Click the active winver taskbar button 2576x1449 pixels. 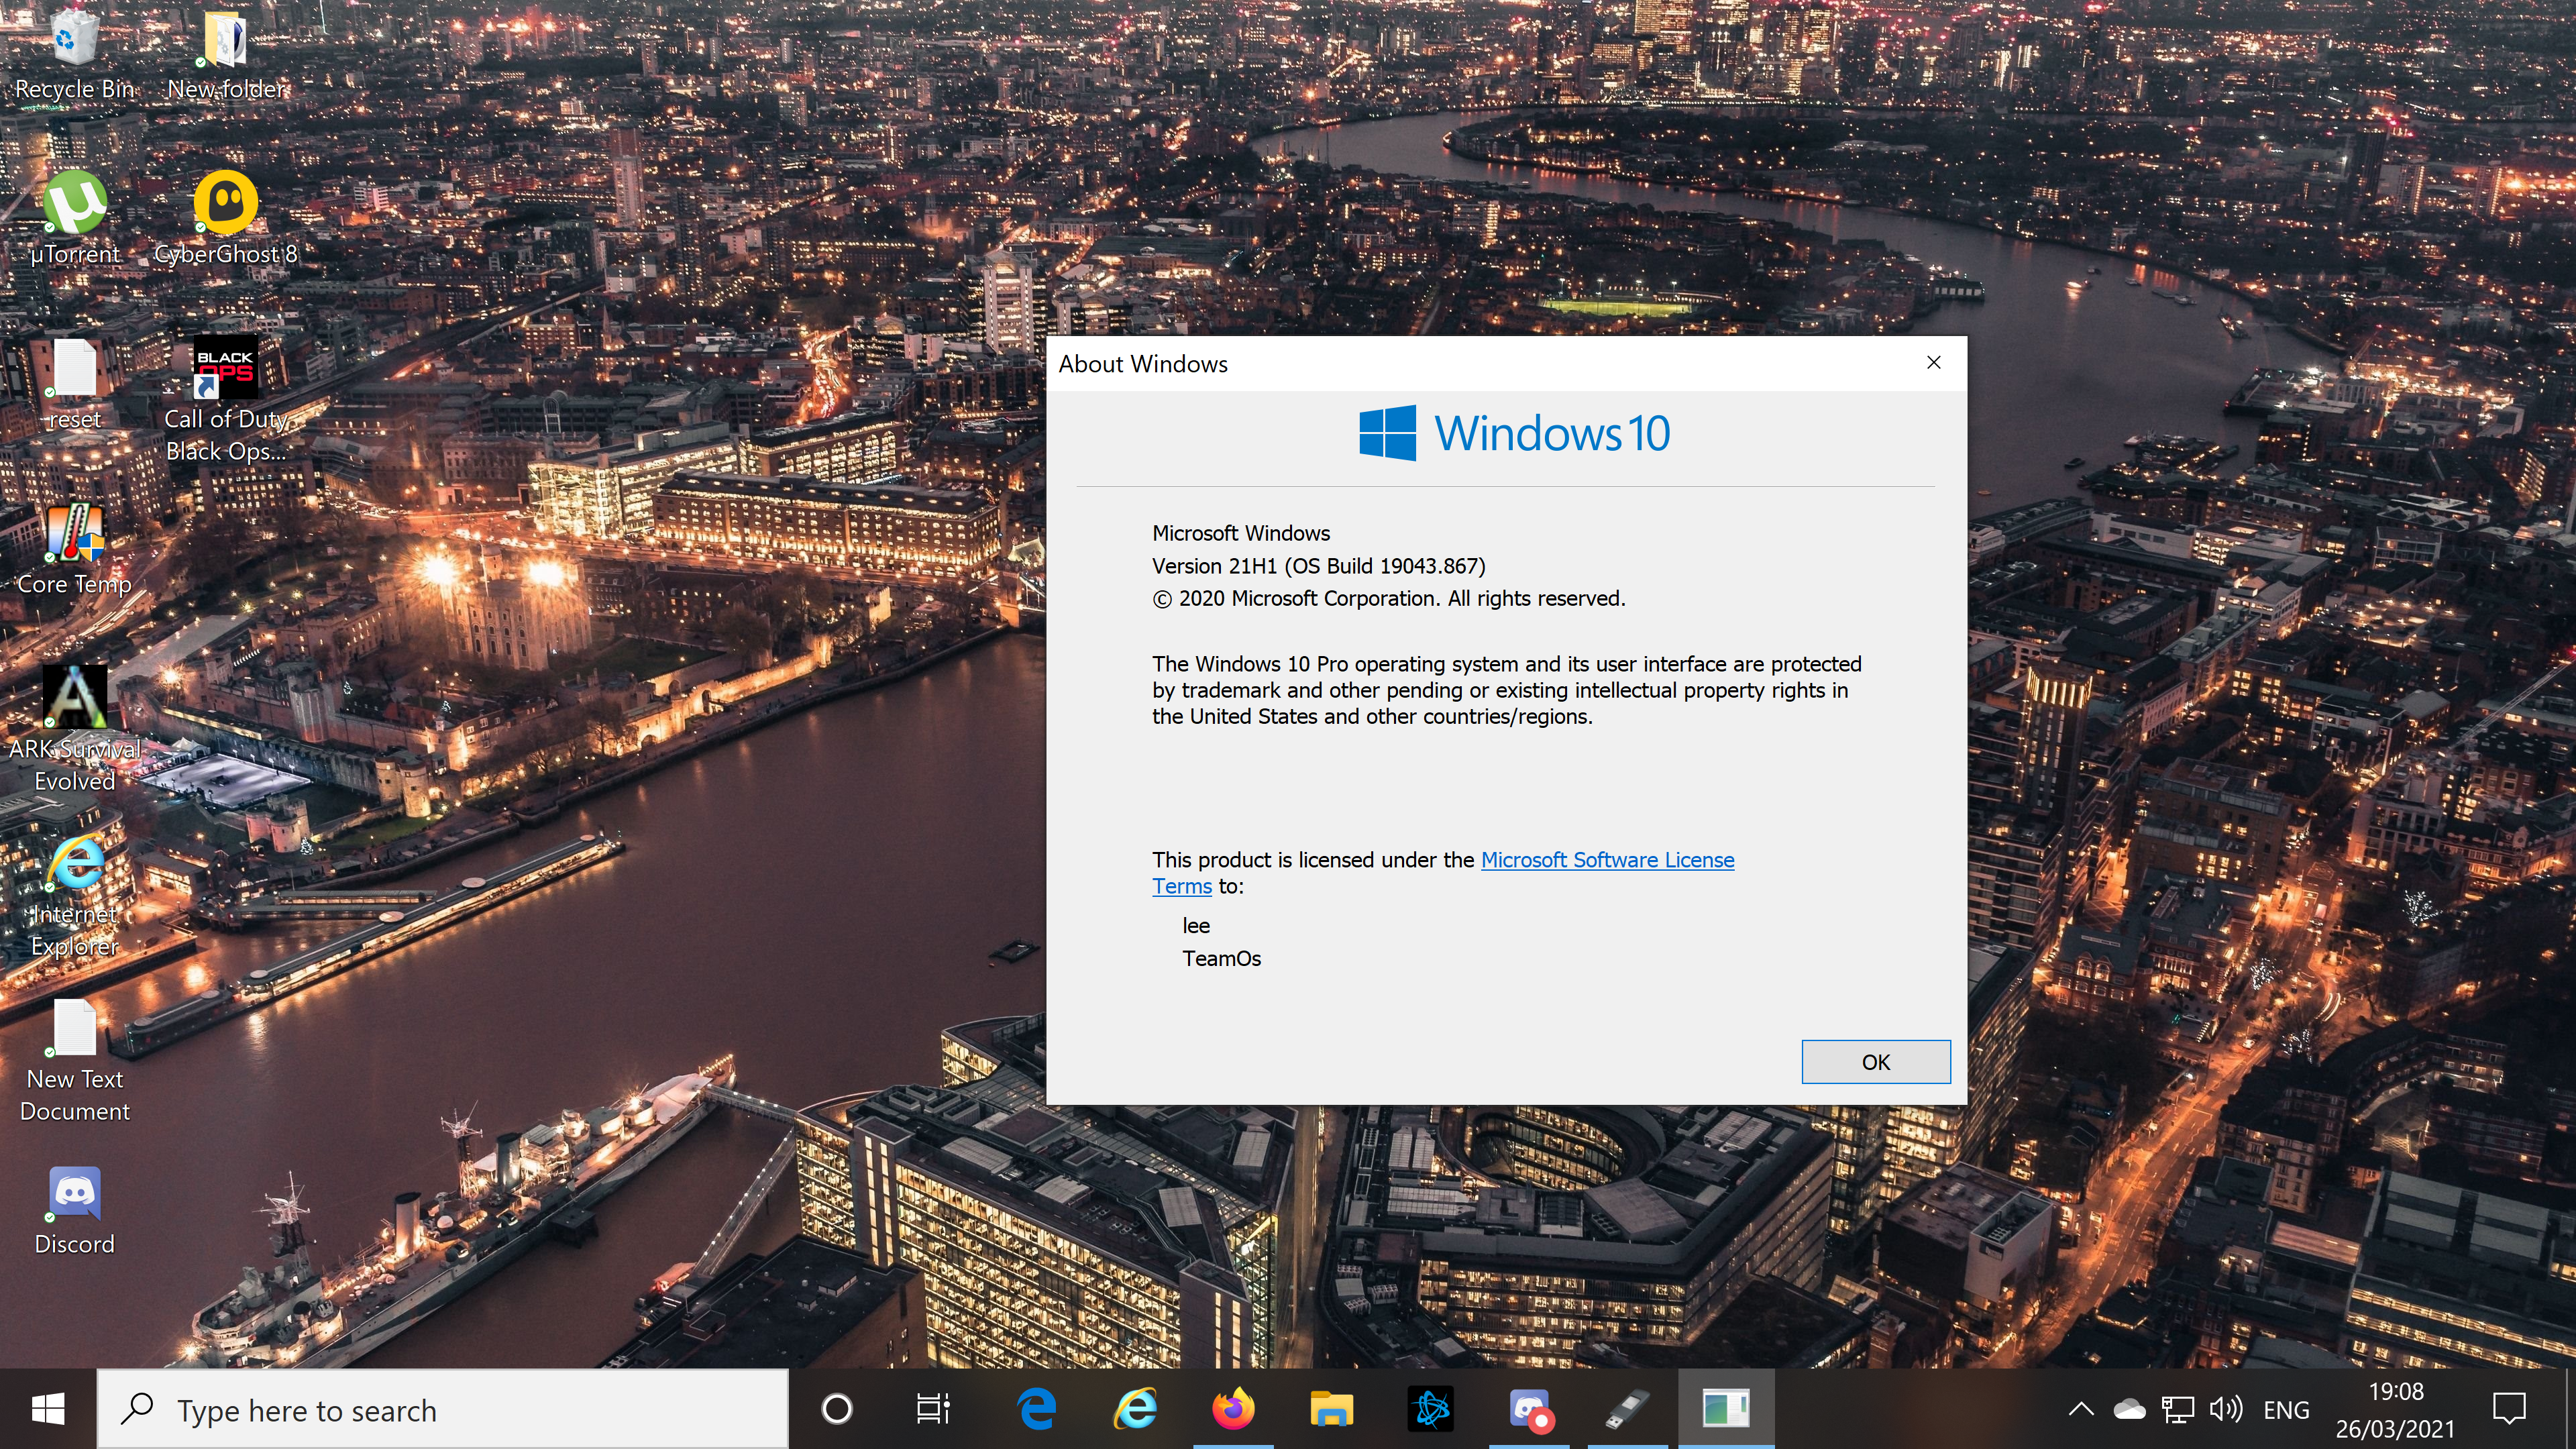pyautogui.click(x=1726, y=1409)
